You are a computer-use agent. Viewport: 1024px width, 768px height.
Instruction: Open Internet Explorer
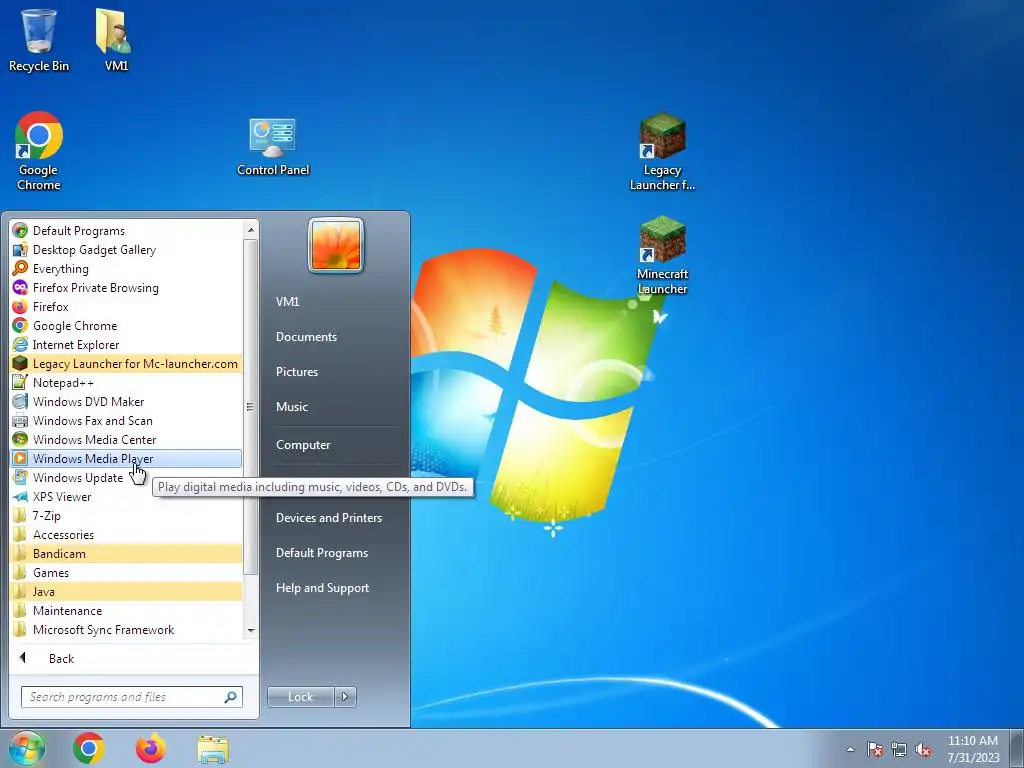point(126,344)
